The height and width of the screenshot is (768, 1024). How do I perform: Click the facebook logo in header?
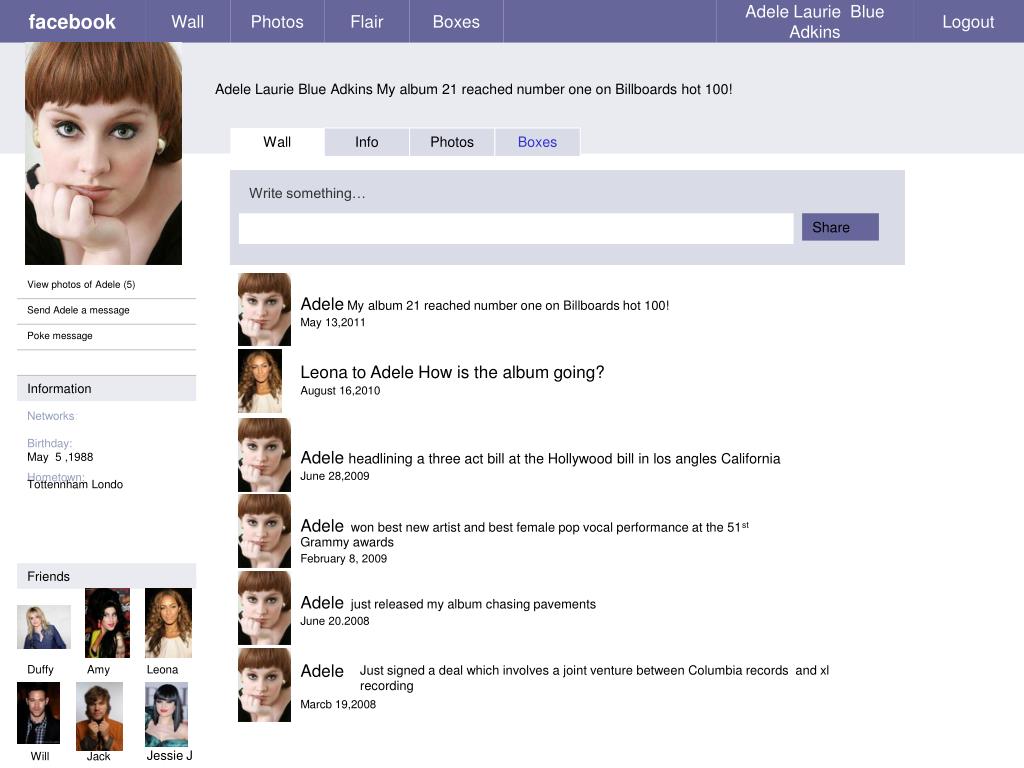point(72,22)
